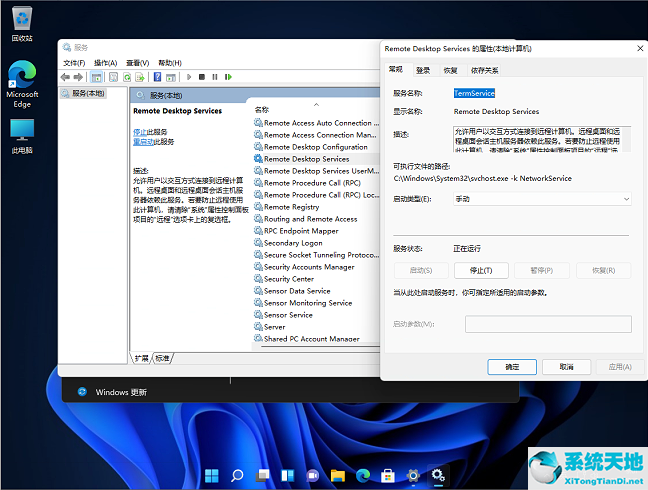This screenshot has height=490, width=648.
Task: Switch to the 依存关系 tab
Action: [485, 70]
